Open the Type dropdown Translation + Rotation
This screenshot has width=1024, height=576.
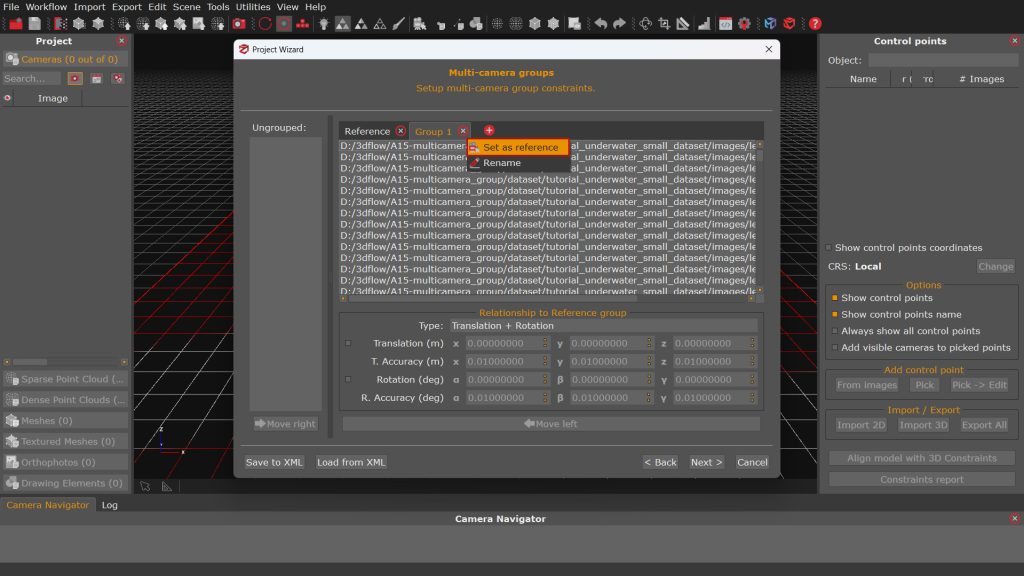click(602, 326)
